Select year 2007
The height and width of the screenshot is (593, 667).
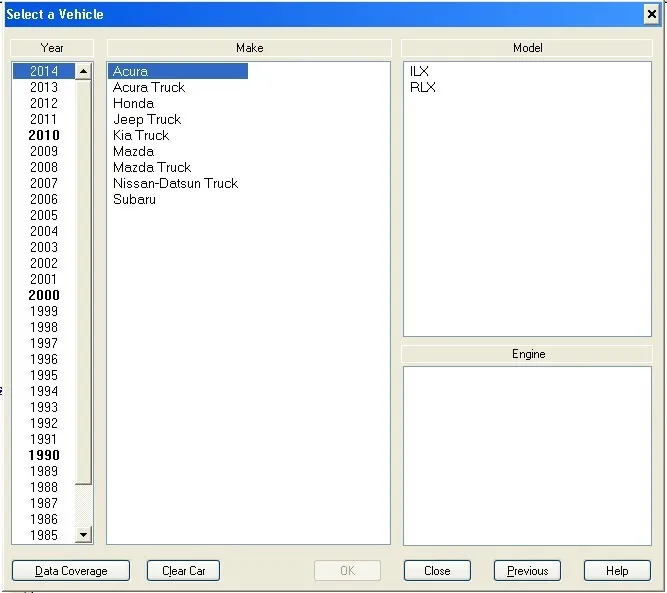tap(44, 183)
